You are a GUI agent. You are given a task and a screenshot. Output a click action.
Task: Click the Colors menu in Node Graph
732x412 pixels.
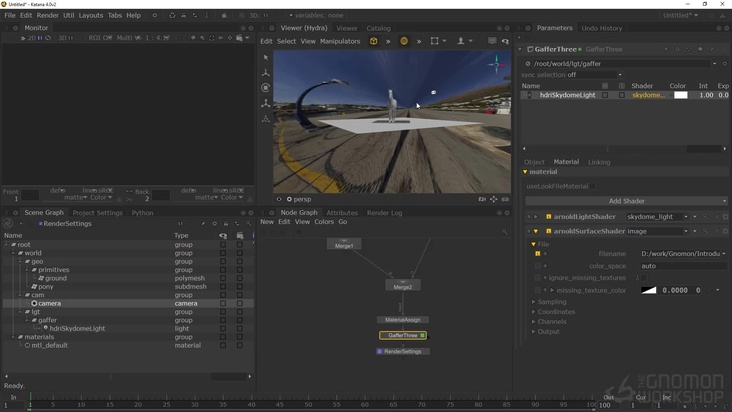click(x=324, y=222)
